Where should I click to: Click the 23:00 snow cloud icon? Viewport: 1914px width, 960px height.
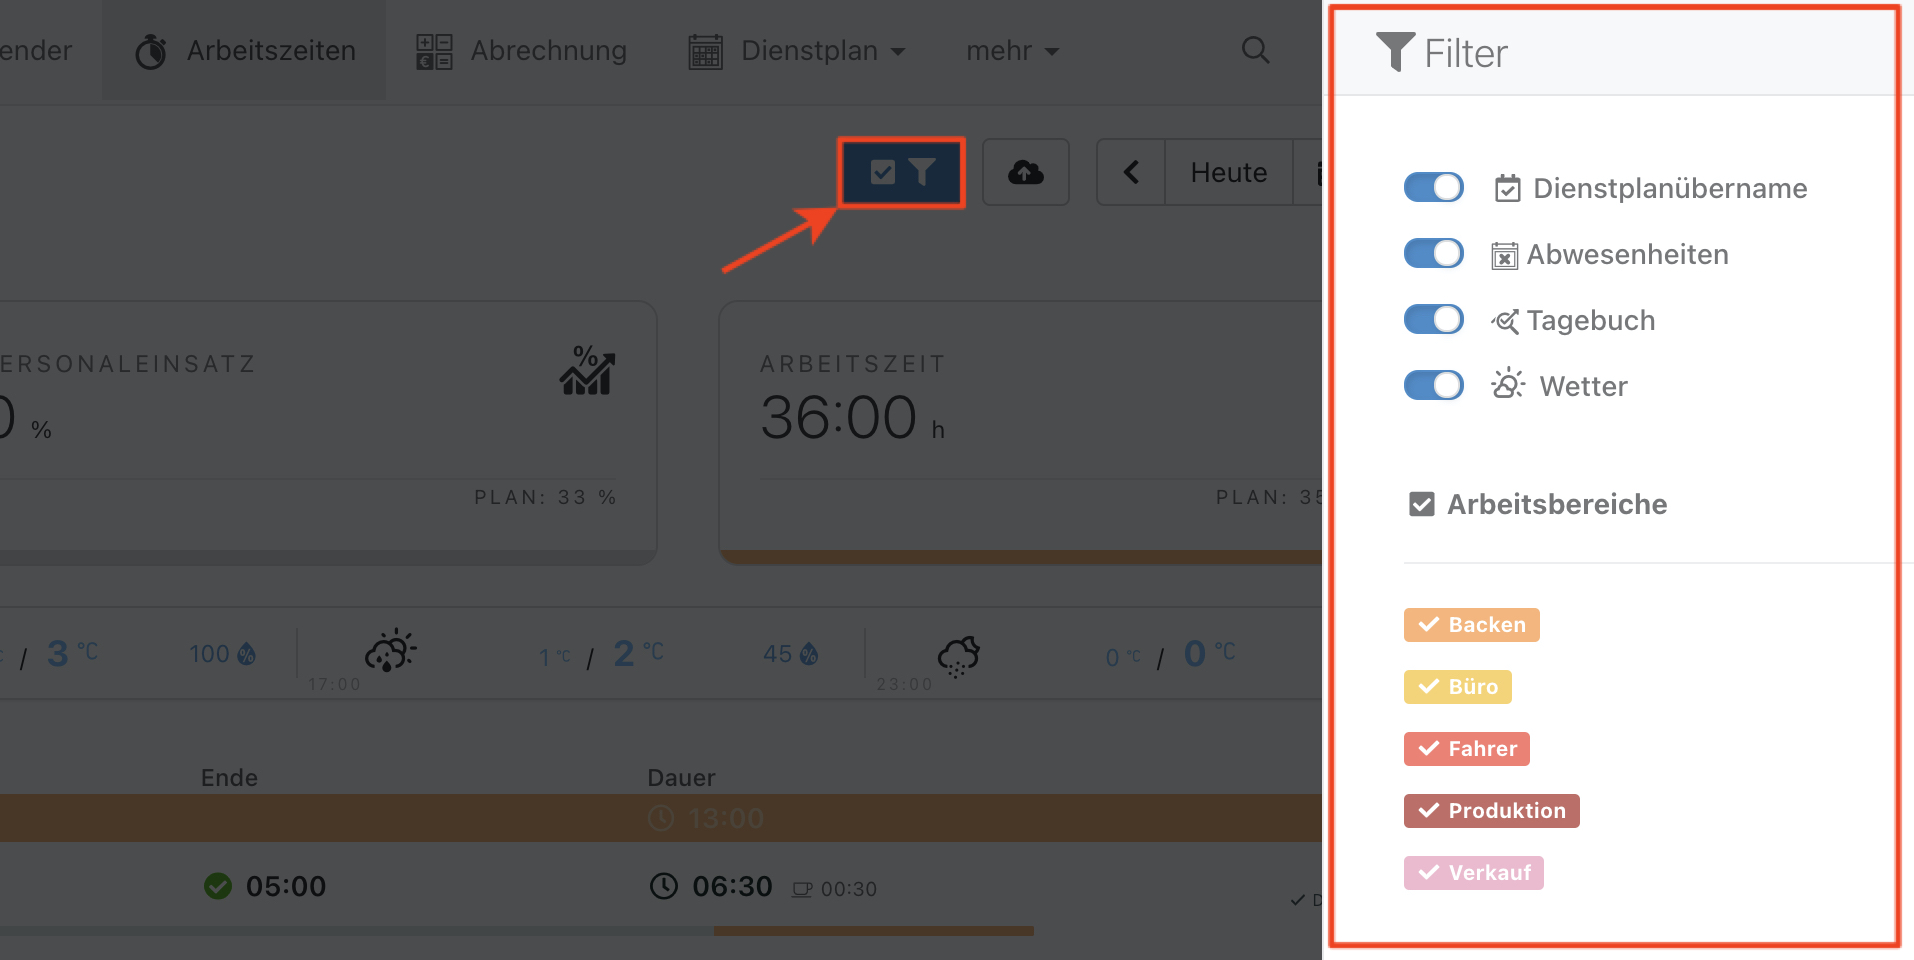tap(958, 656)
